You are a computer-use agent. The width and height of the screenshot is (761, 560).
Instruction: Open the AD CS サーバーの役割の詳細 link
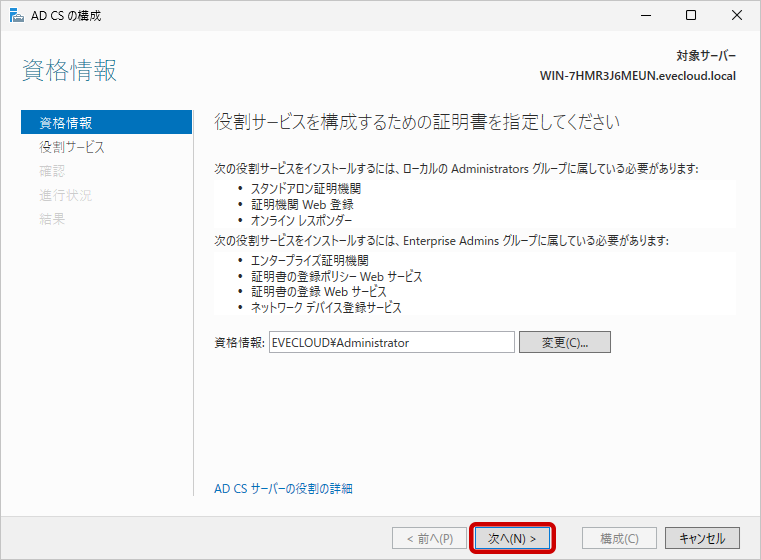click(283, 489)
